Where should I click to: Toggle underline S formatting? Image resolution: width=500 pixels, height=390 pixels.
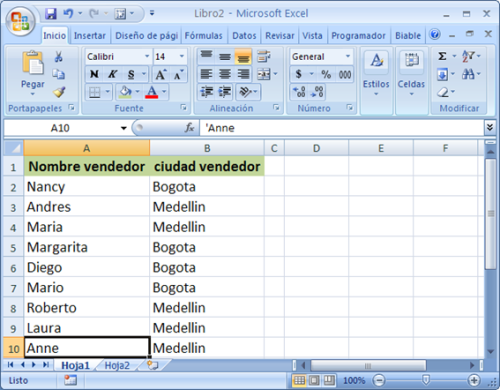point(131,74)
